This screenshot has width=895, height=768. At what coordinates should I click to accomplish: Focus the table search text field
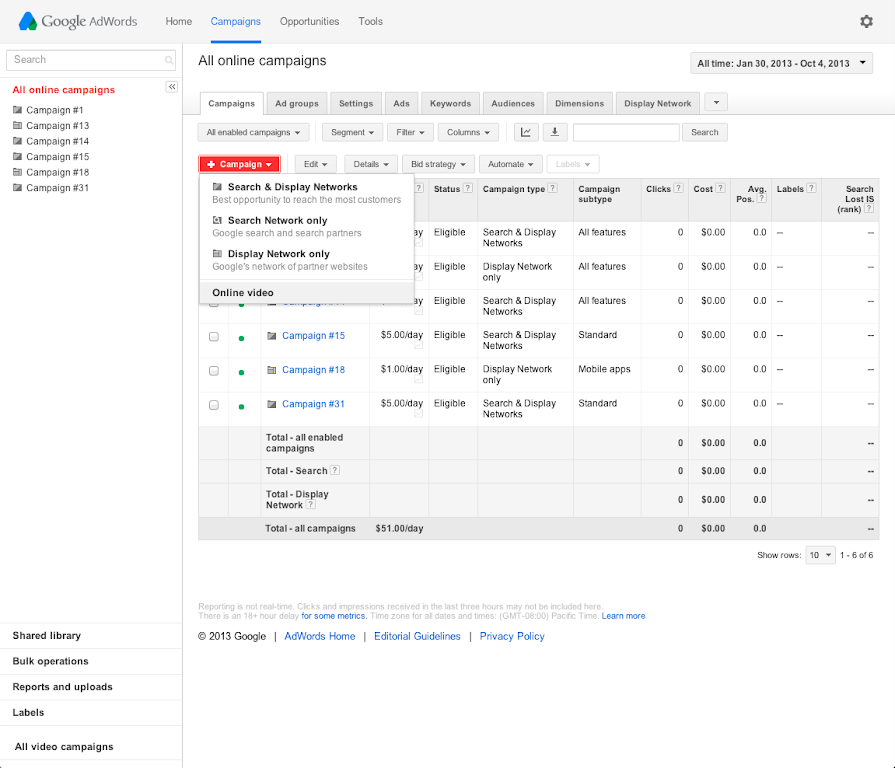click(x=626, y=132)
